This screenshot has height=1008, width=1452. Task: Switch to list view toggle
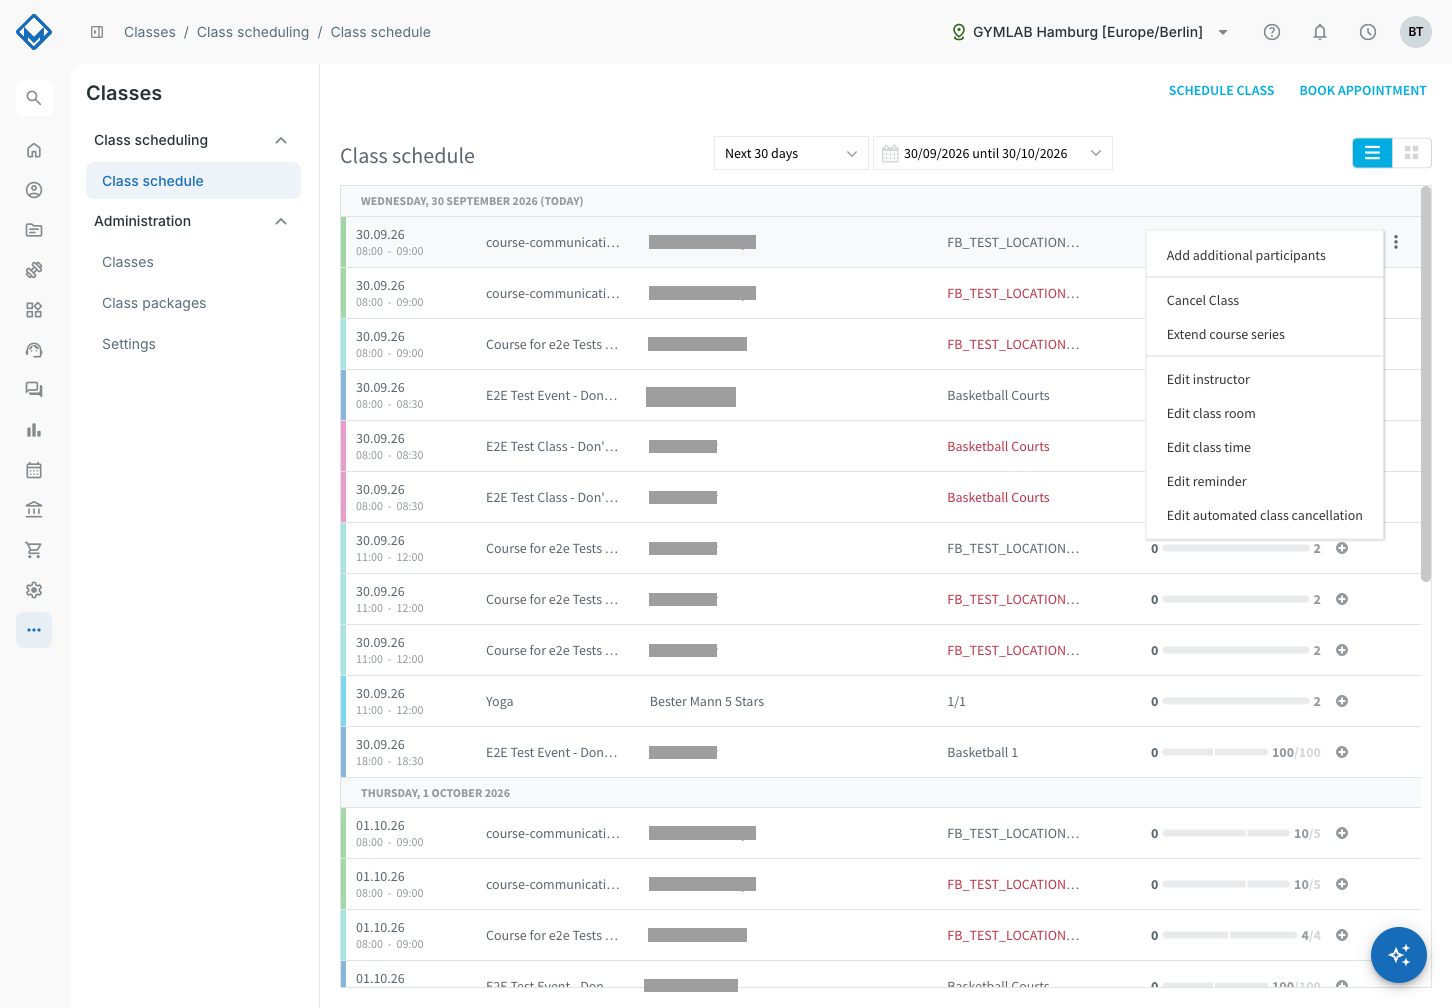[x=1372, y=153]
